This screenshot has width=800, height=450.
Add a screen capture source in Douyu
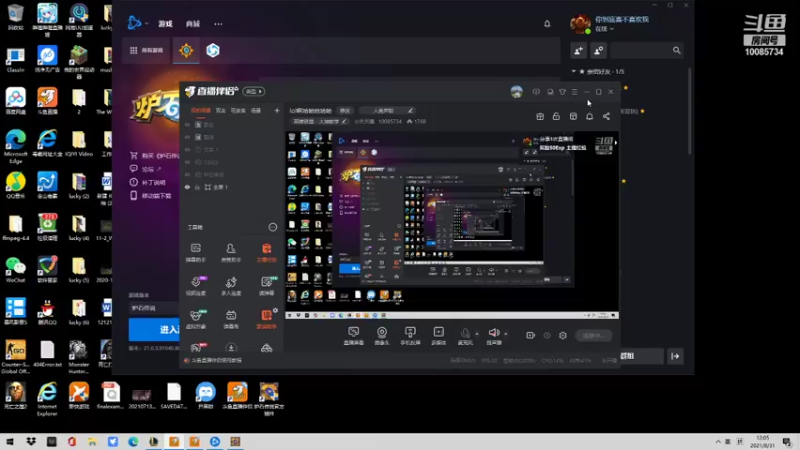point(354,336)
